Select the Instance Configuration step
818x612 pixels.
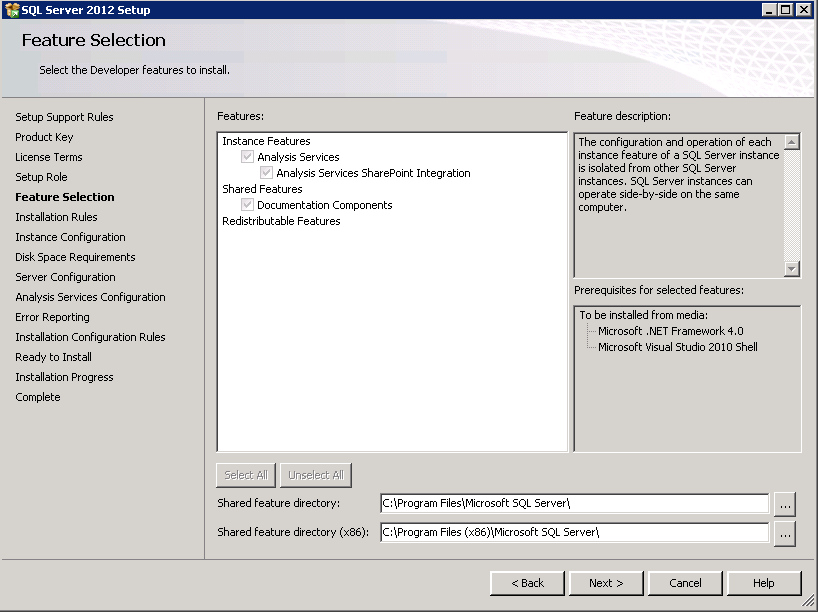[70, 237]
